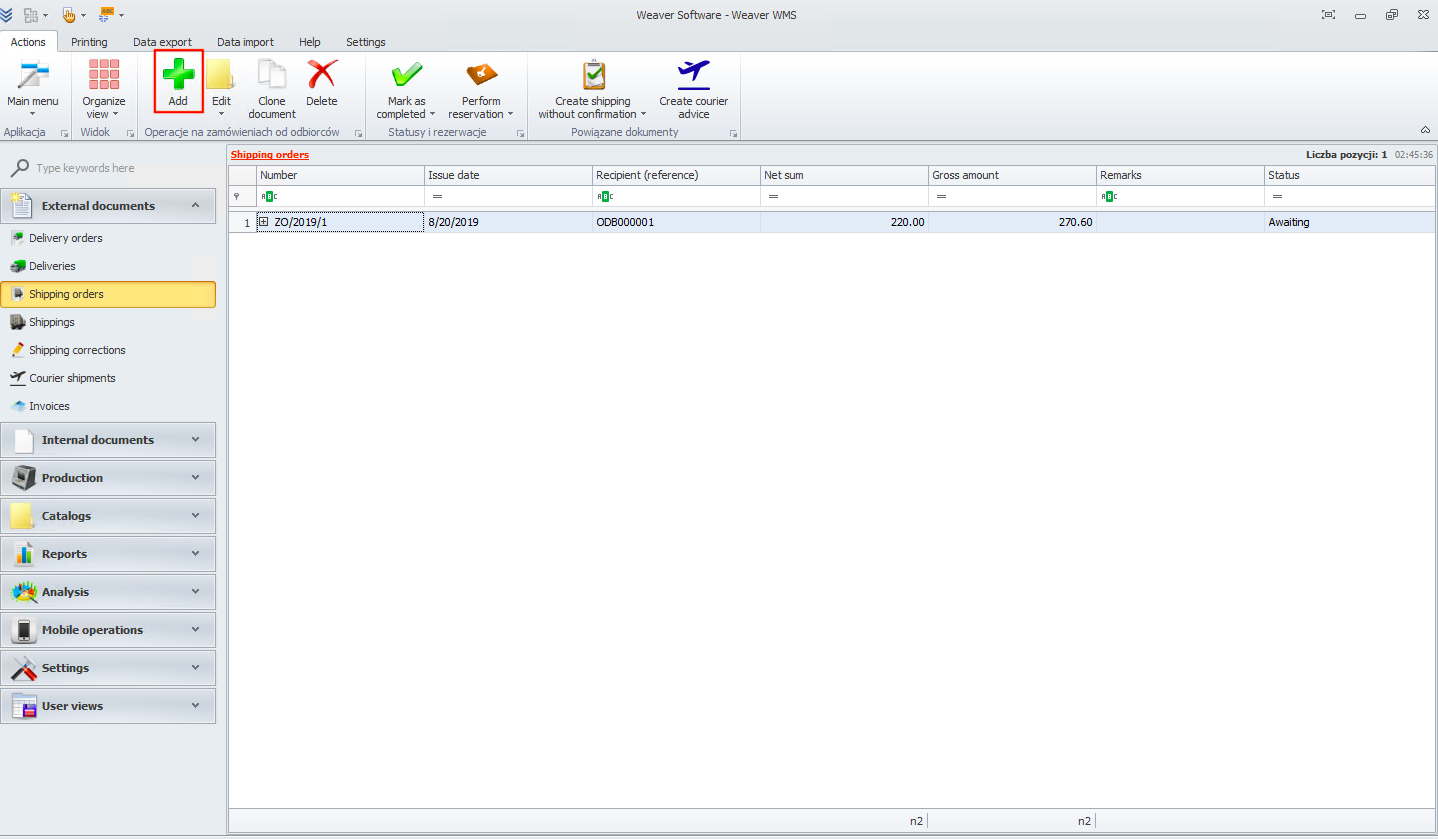The width and height of the screenshot is (1438, 839).
Task: Open the Main menu ribbon button
Action: (x=33, y=88)
